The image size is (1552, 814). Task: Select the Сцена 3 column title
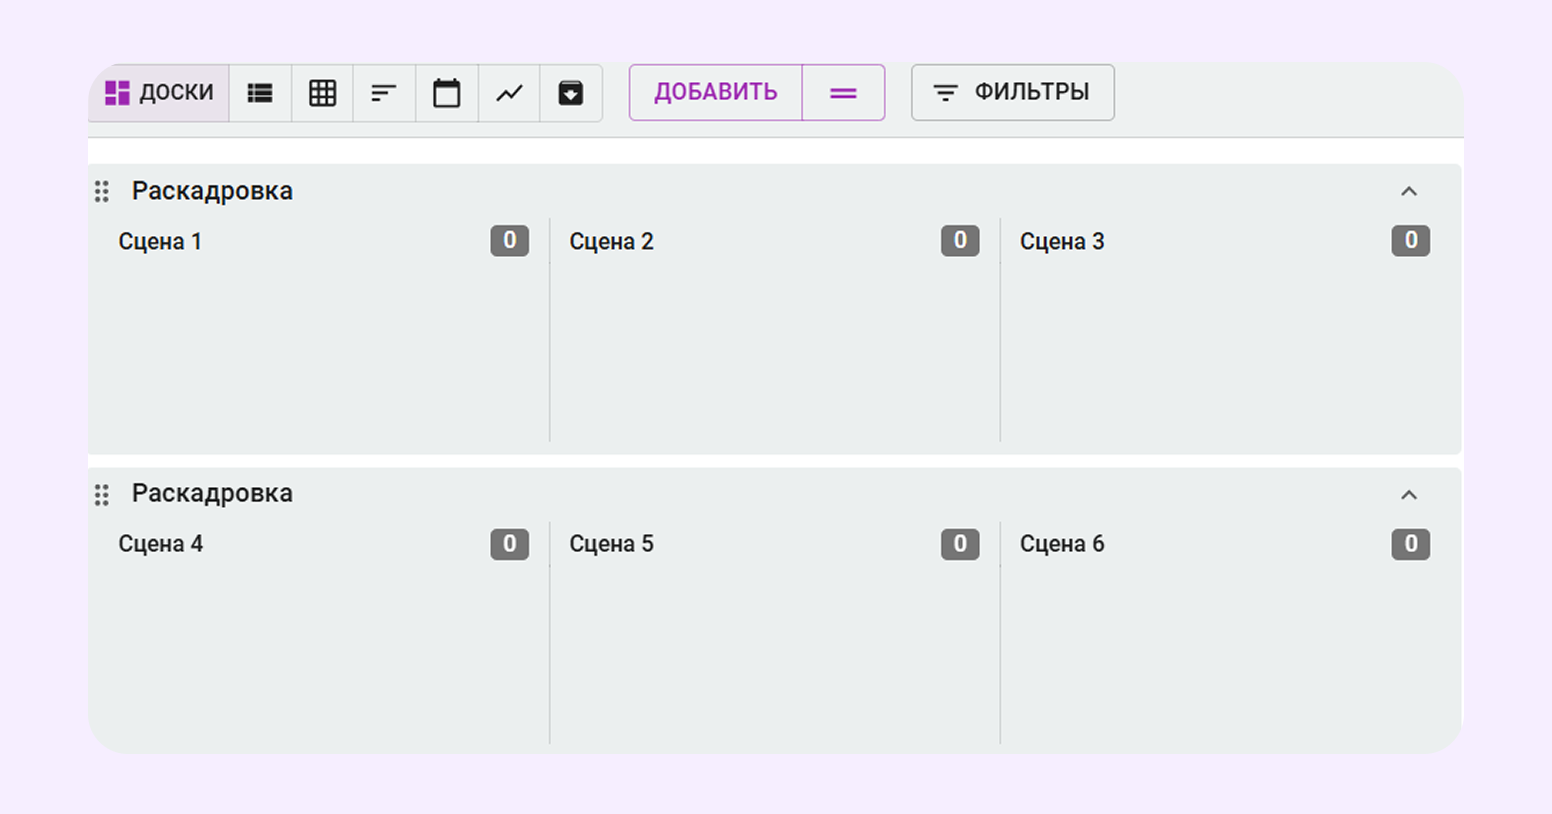(x=1061, y=241)
